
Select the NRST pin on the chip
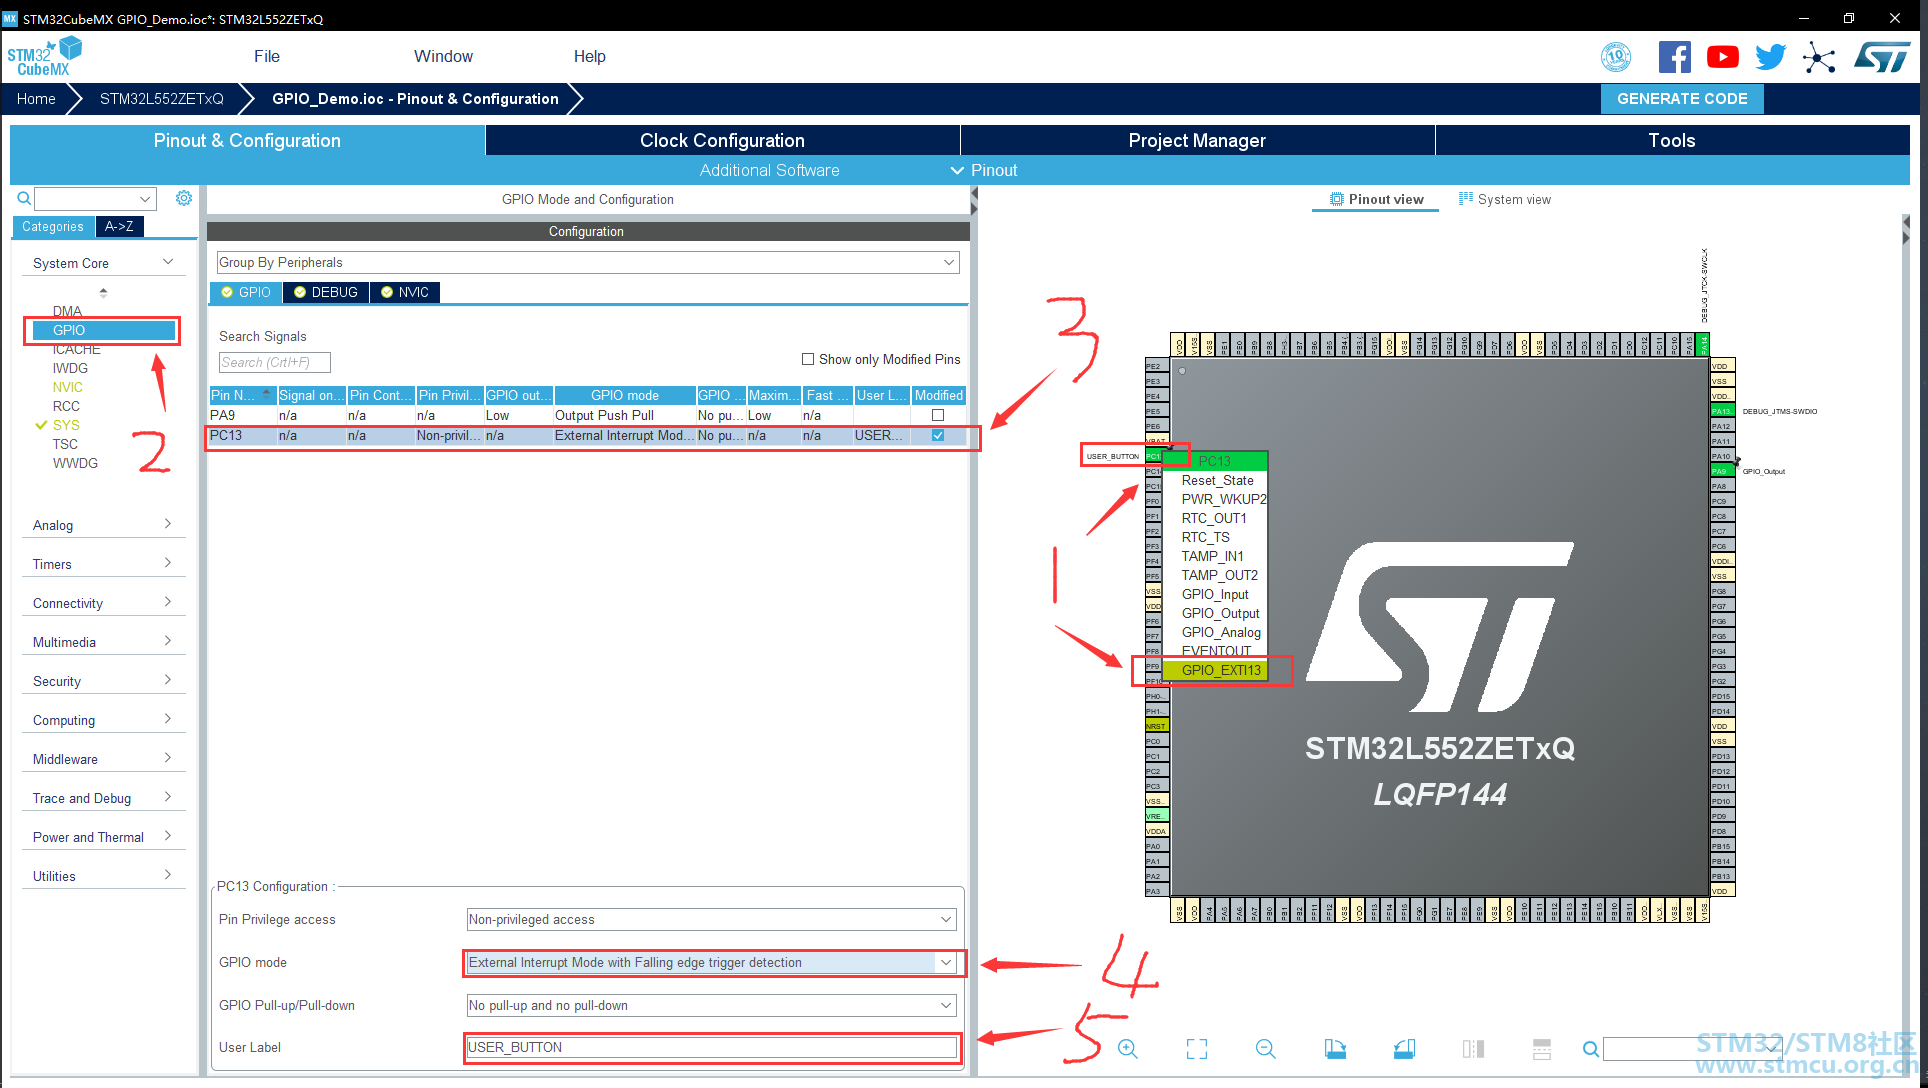point(1155,726)
